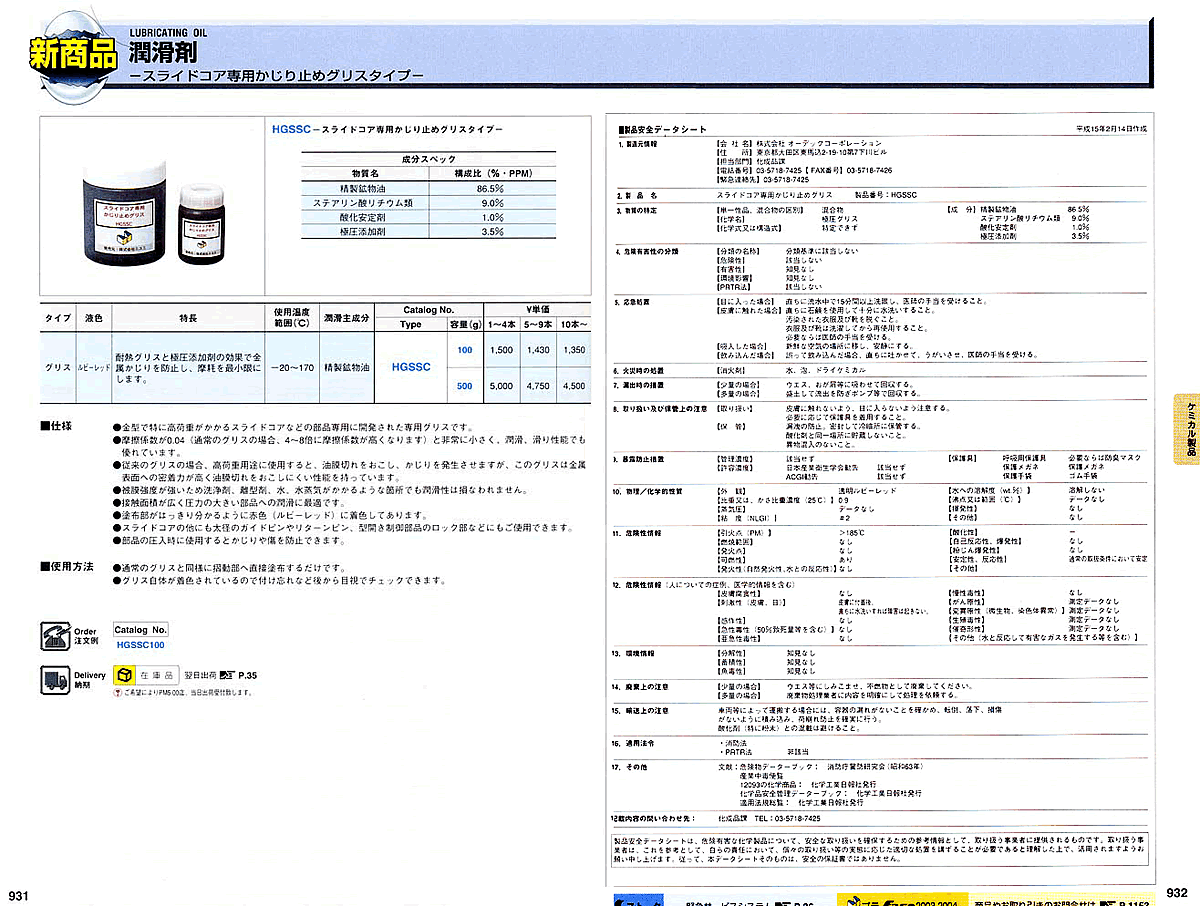Select the 100 g capacity option
The width and height of the screenshot is (1200, 906).
tap(464, 350)
